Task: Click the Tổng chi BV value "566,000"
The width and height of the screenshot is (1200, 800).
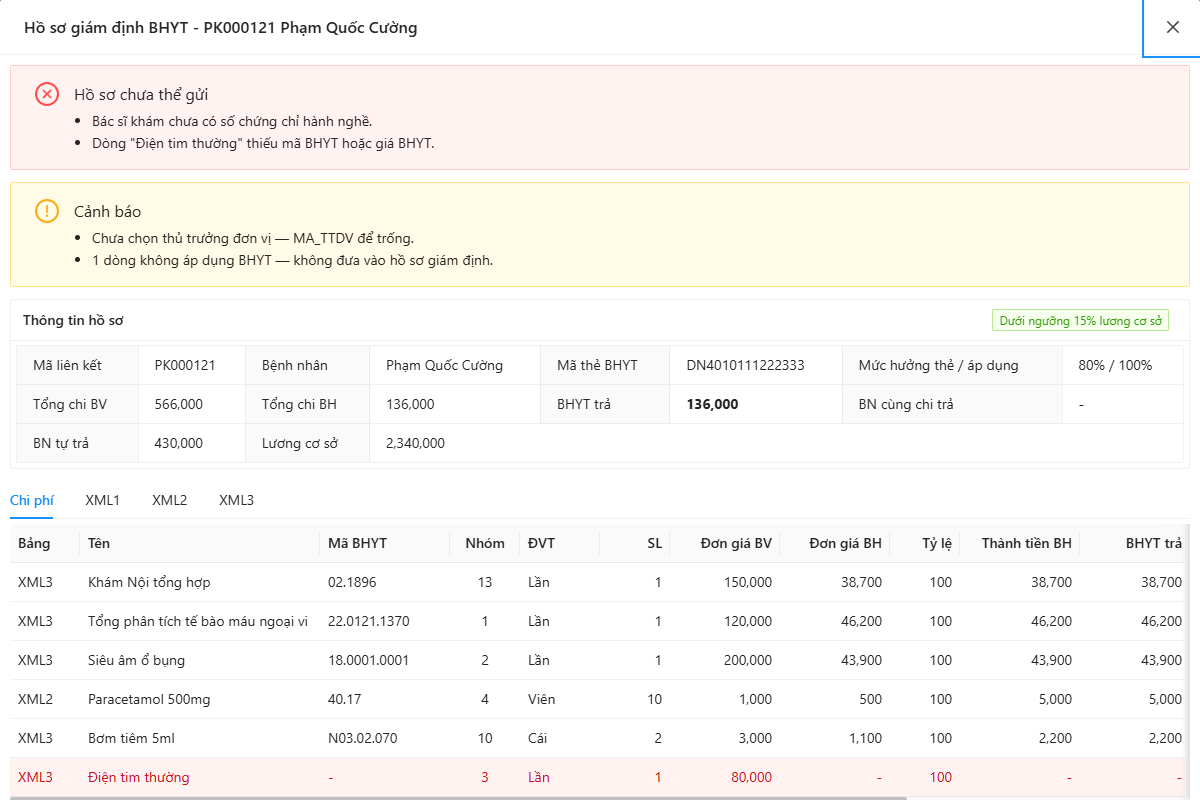Action: [x=179, y=404]
